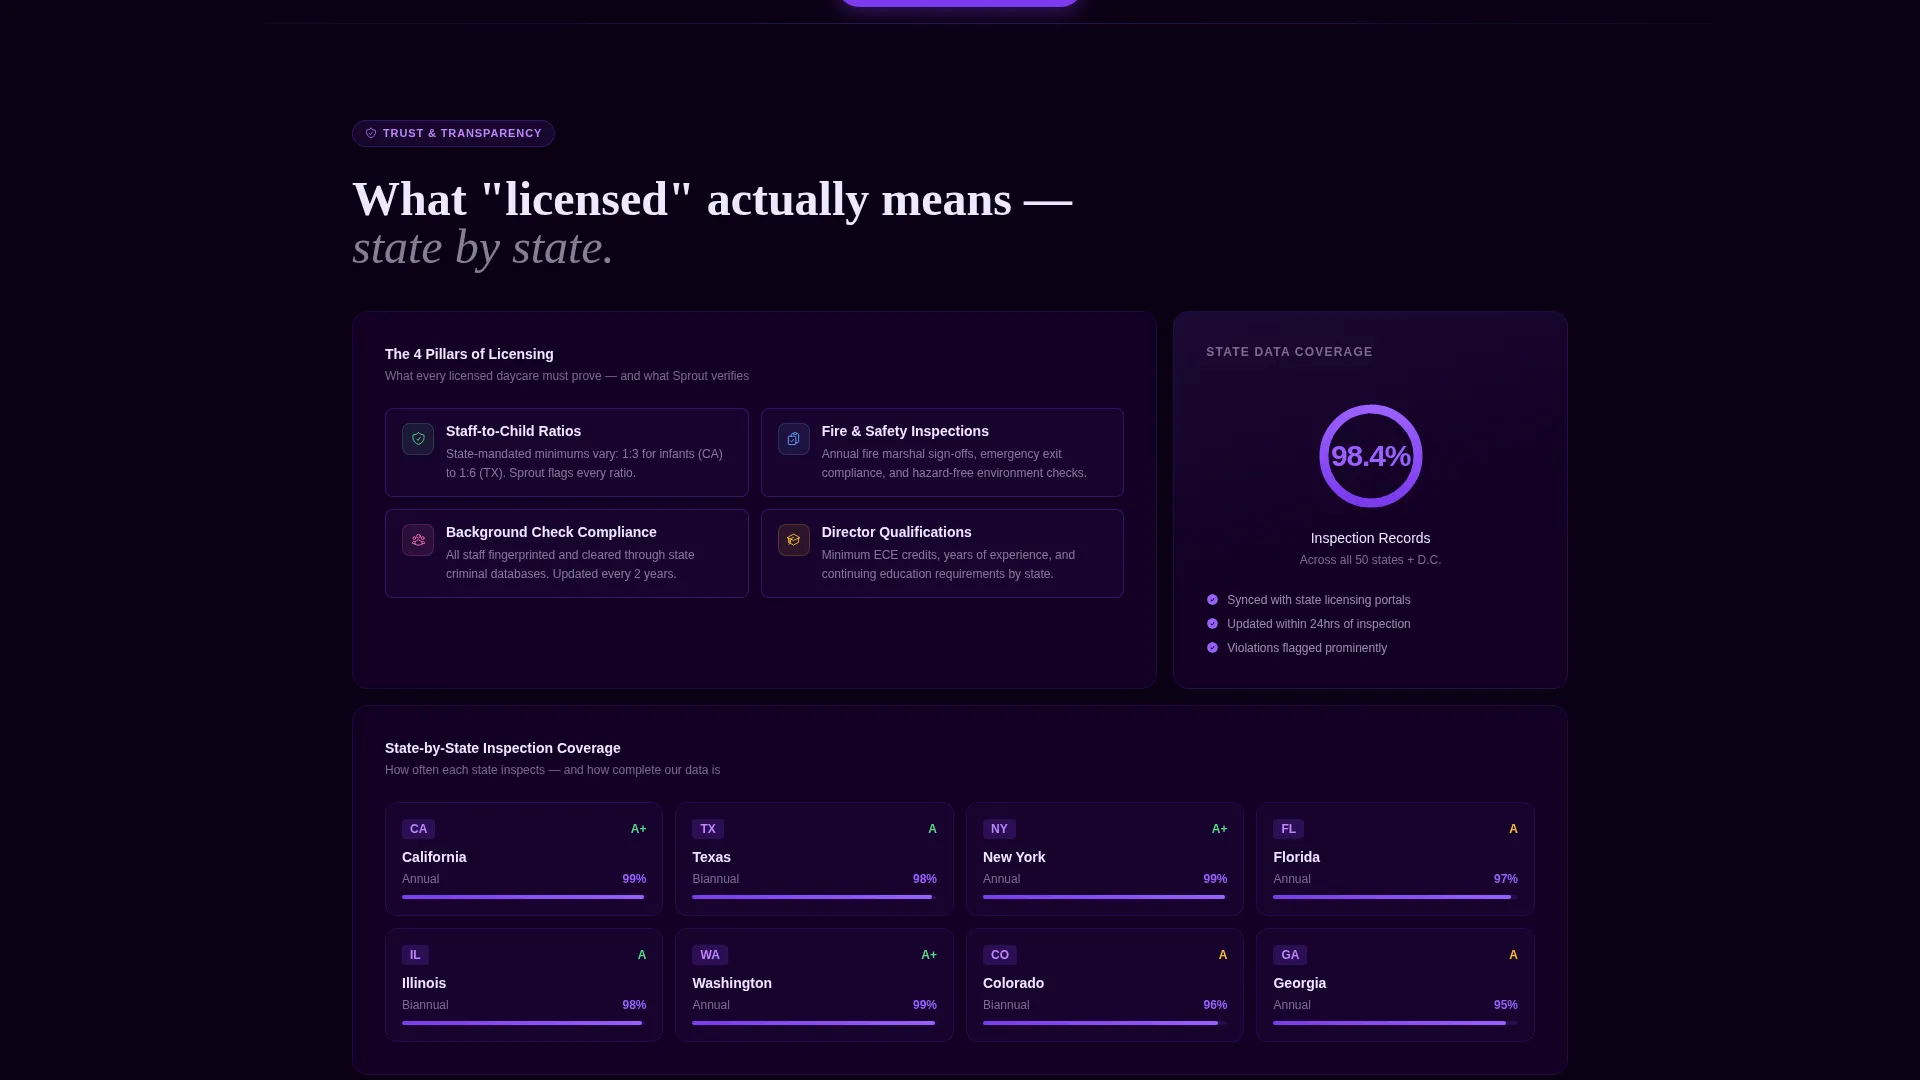Click the 'state by state.' italic headline
Image resolution: width=1920 pixels, height=1080 pixels.
[483, 248]
